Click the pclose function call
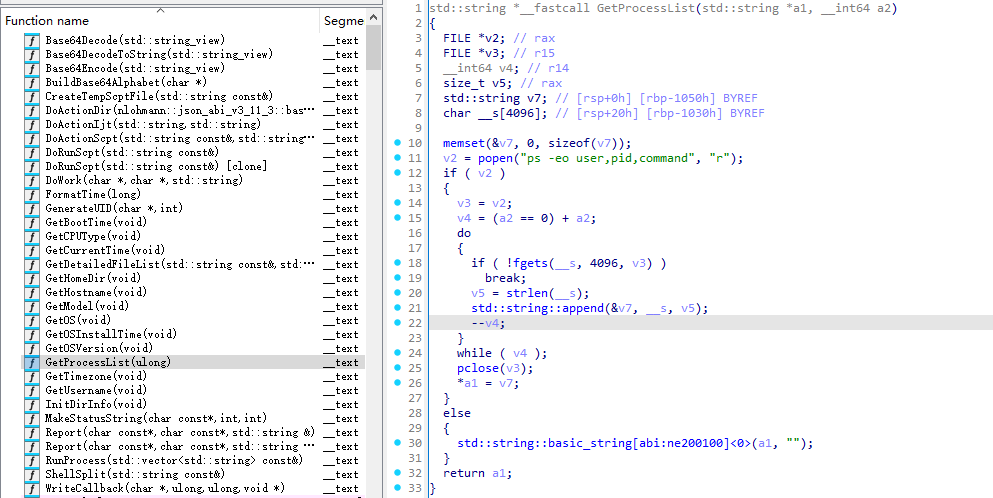Viewport: 993px width, 498px height. [x=474, y=368]
